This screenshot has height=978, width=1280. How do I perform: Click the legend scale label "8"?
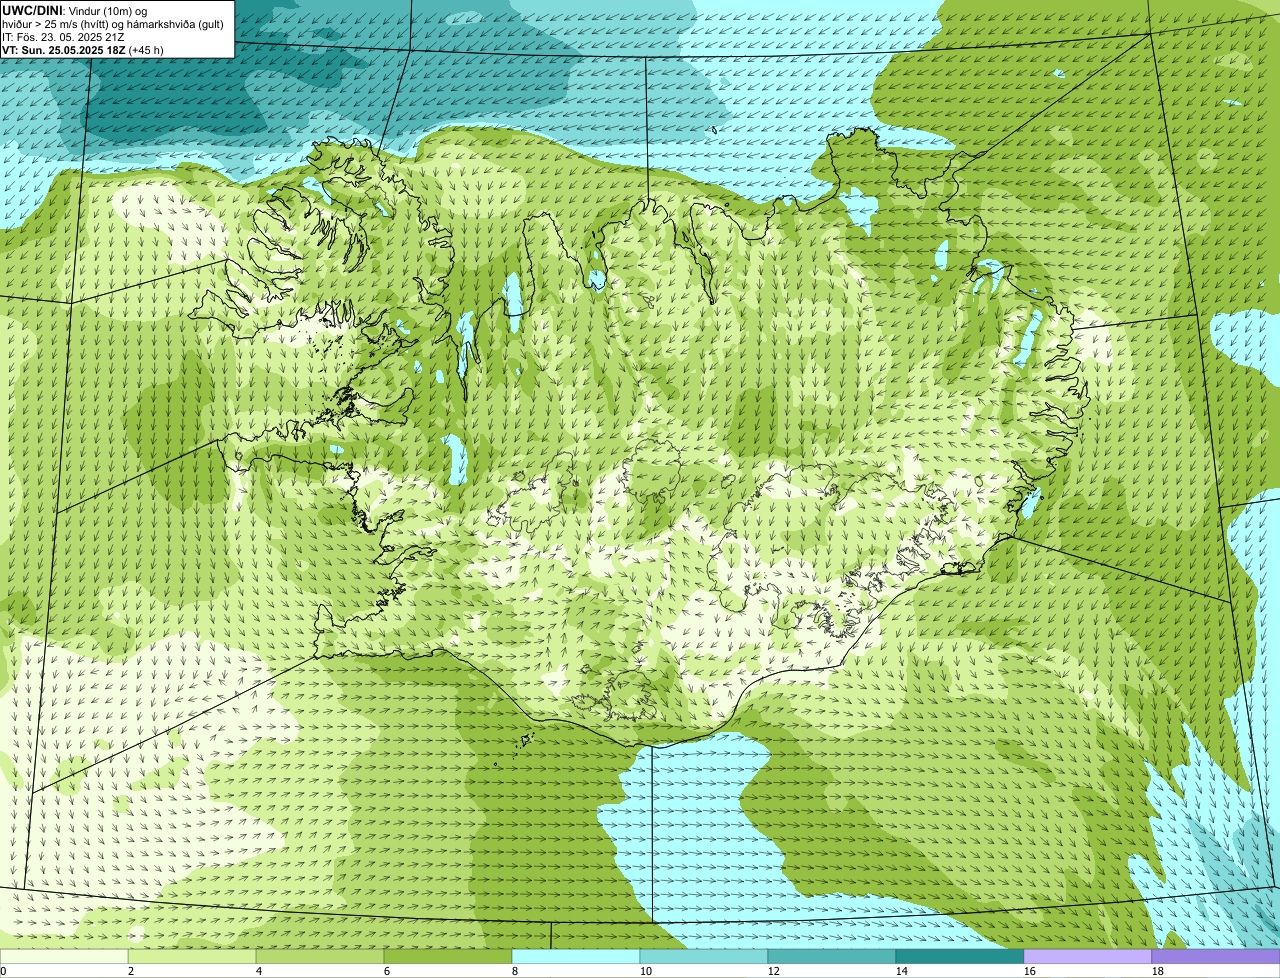(x=515, y=971)
